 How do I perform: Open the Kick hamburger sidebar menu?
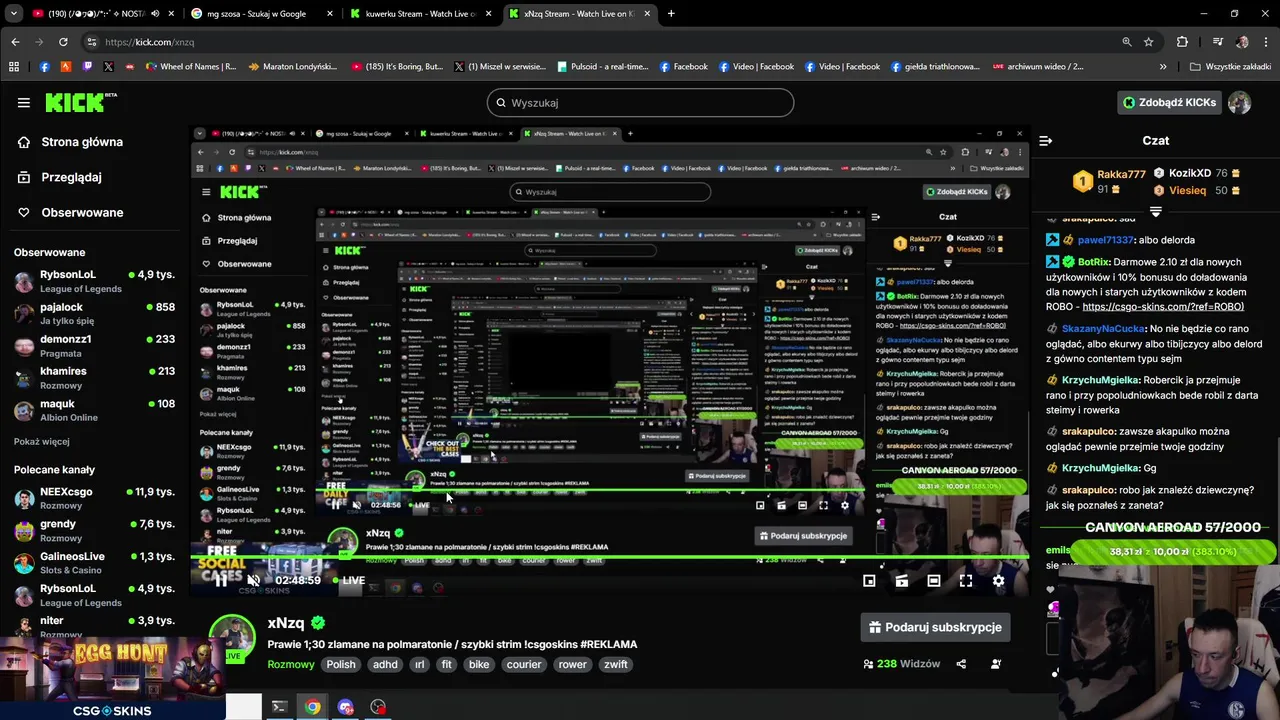23,102
